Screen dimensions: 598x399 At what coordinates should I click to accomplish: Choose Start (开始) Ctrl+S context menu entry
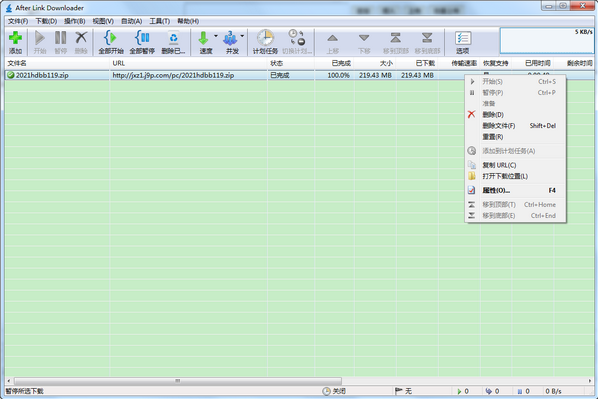point(515,82)
